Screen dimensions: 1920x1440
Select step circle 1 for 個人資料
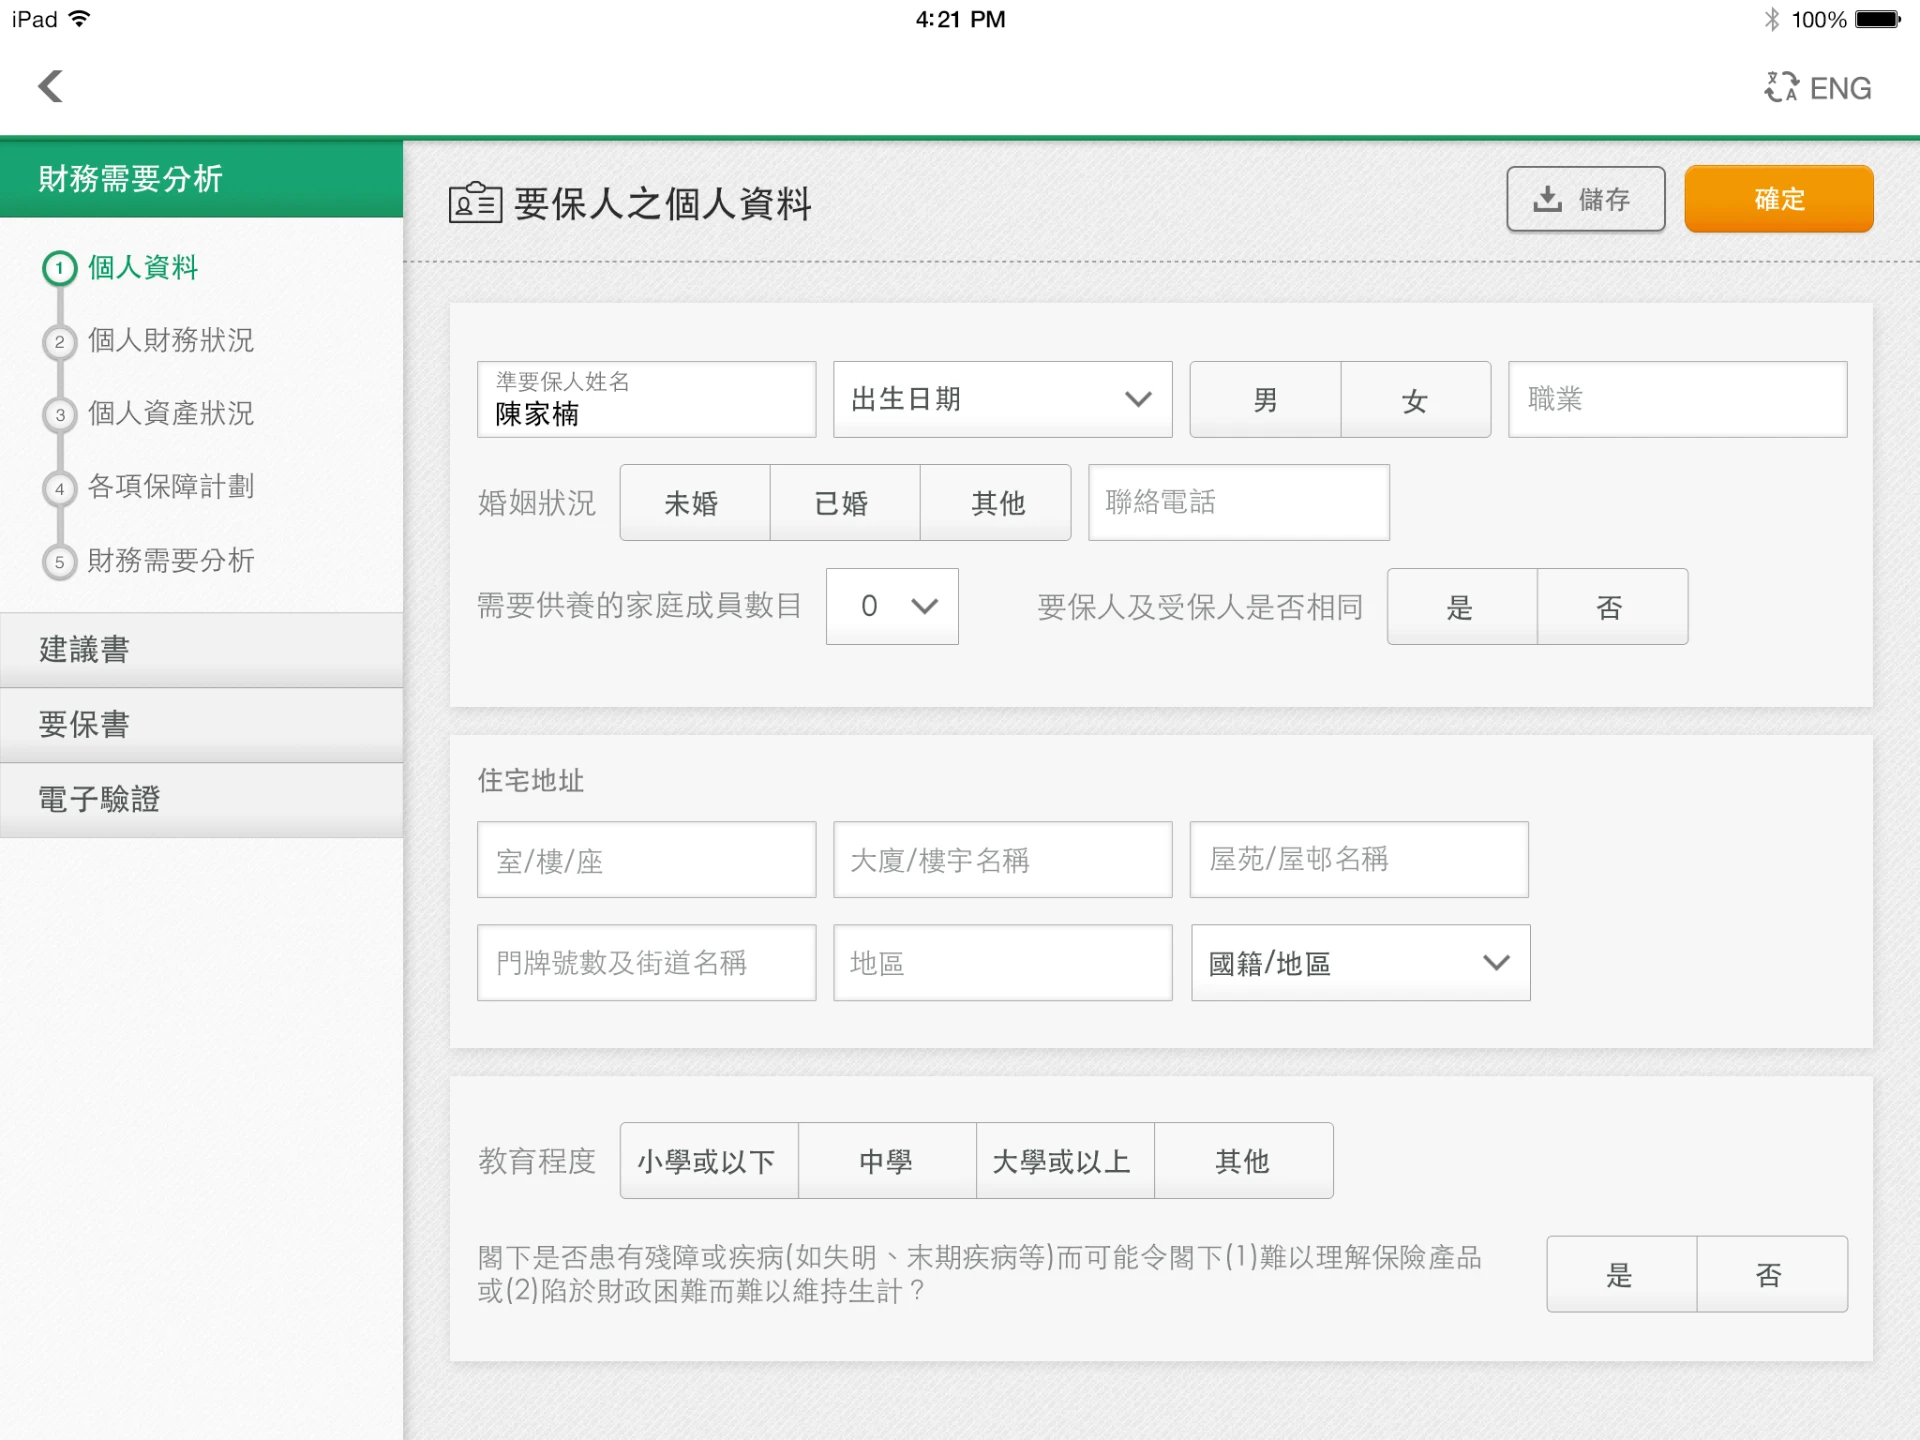tap(60, 268)
